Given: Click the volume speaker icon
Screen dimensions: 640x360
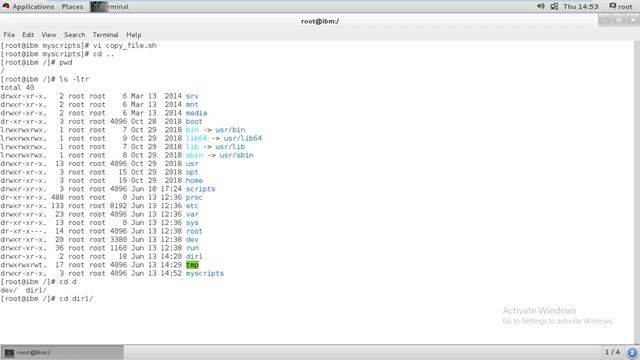Looking at the screenshot, I should point(540,6).
